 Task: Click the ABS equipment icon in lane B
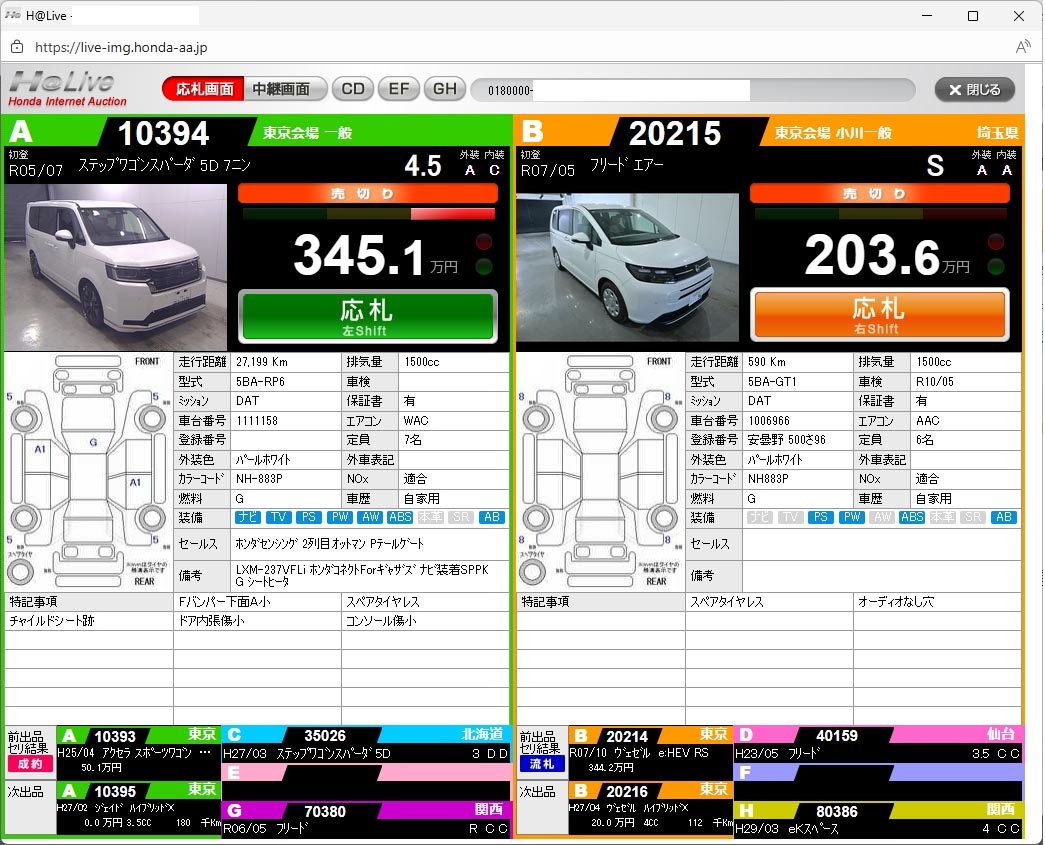(x=912, y=517)
